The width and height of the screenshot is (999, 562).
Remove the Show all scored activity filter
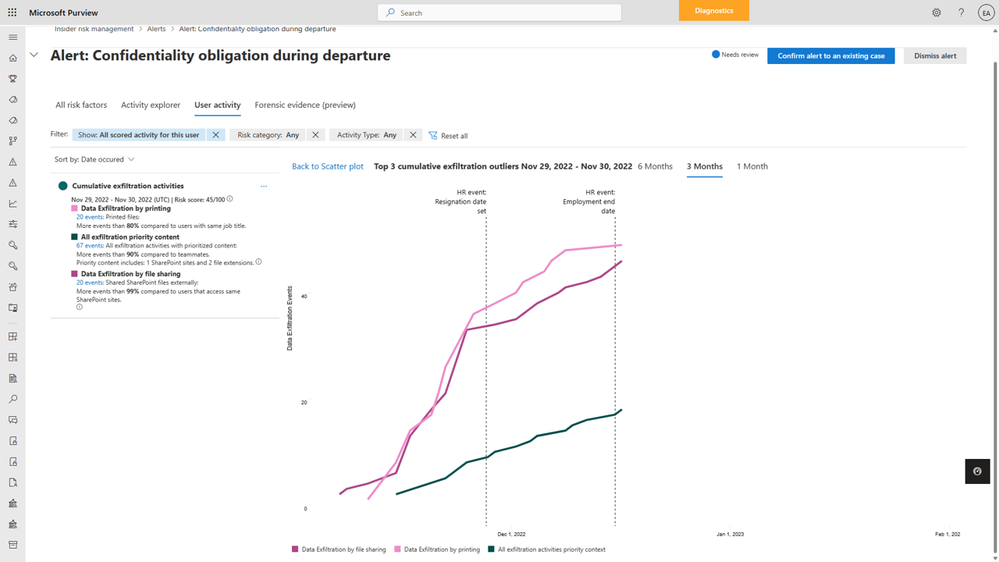tap(216, 135)
